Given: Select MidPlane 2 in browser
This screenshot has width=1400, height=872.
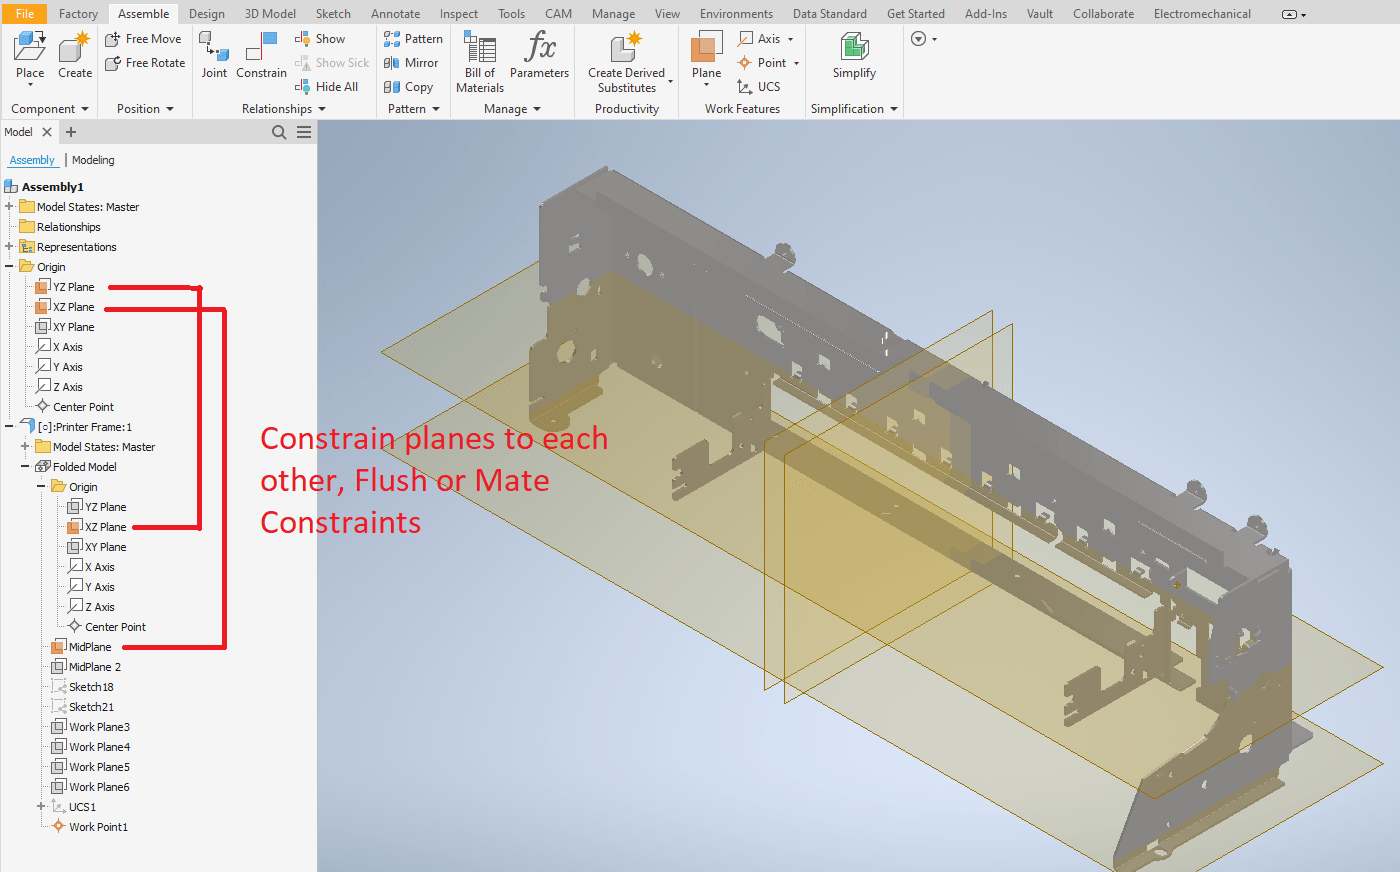Looking at the screenshot, I should [x=86, y=667].
